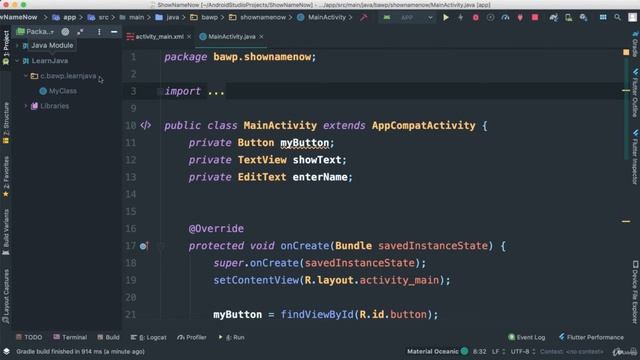This screenshot has height=360, width=640.
Task: Expand the first module node in Project tree
Action: pos(17,46)
